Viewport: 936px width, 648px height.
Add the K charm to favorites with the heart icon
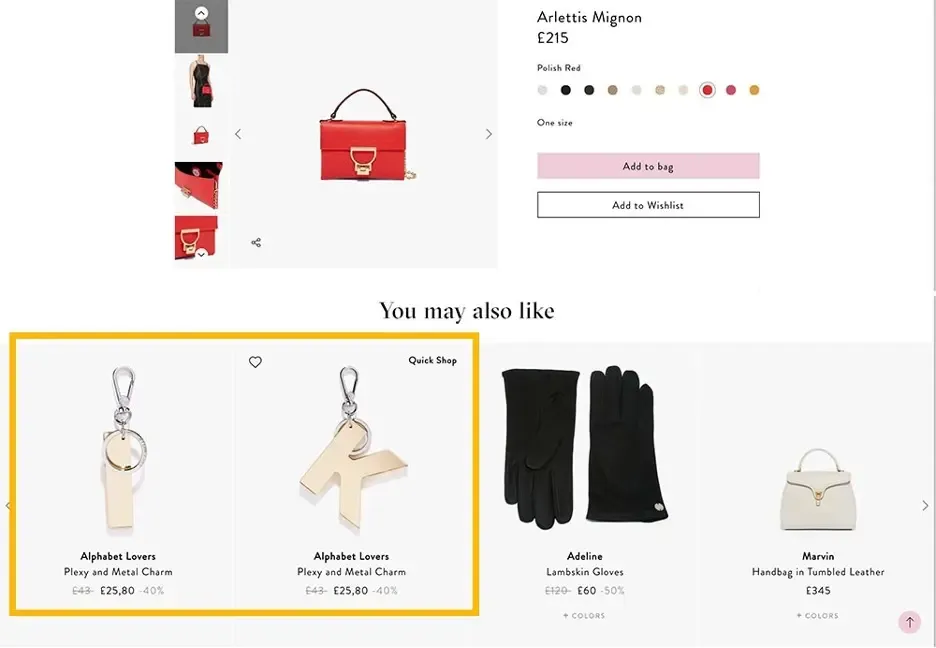click(x=255, y=362)
